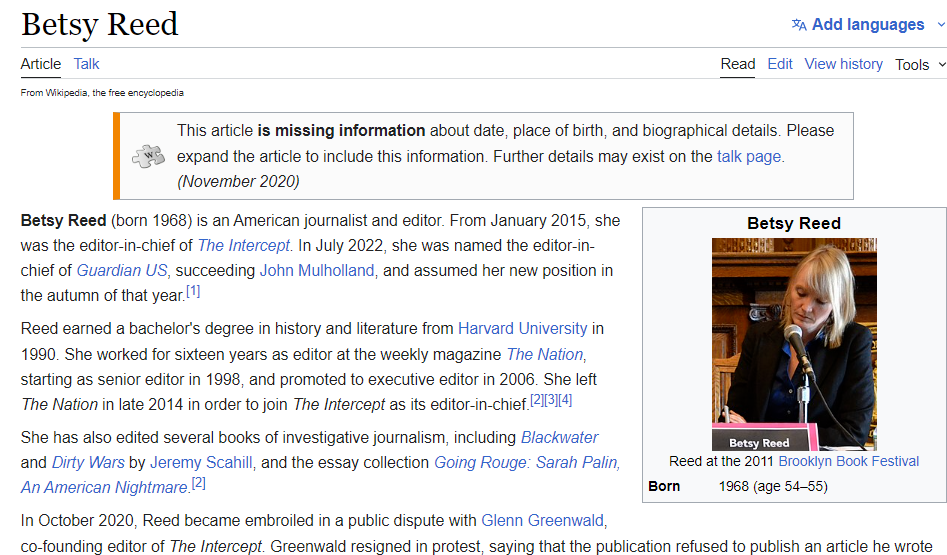
Task: Click the '1968 (age 54–55)' infobox value
Action: [773, 486]
